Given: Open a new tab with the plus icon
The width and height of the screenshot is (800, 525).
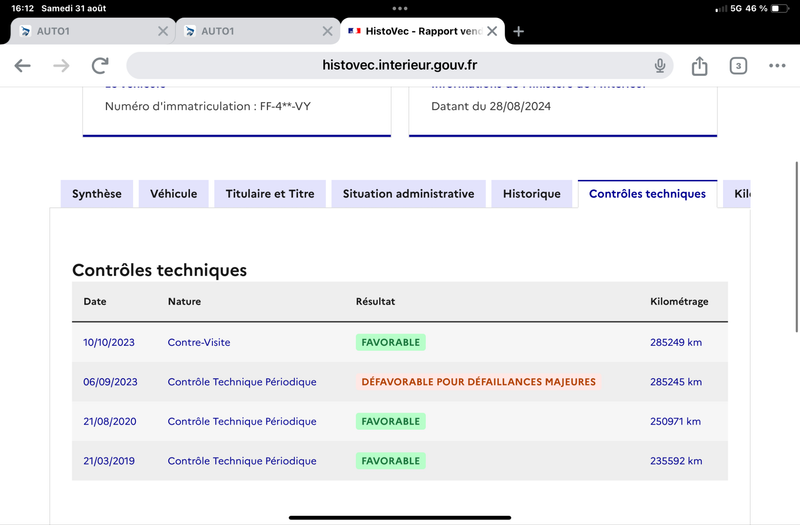Looking at the screenshot, I should (518, 32).
